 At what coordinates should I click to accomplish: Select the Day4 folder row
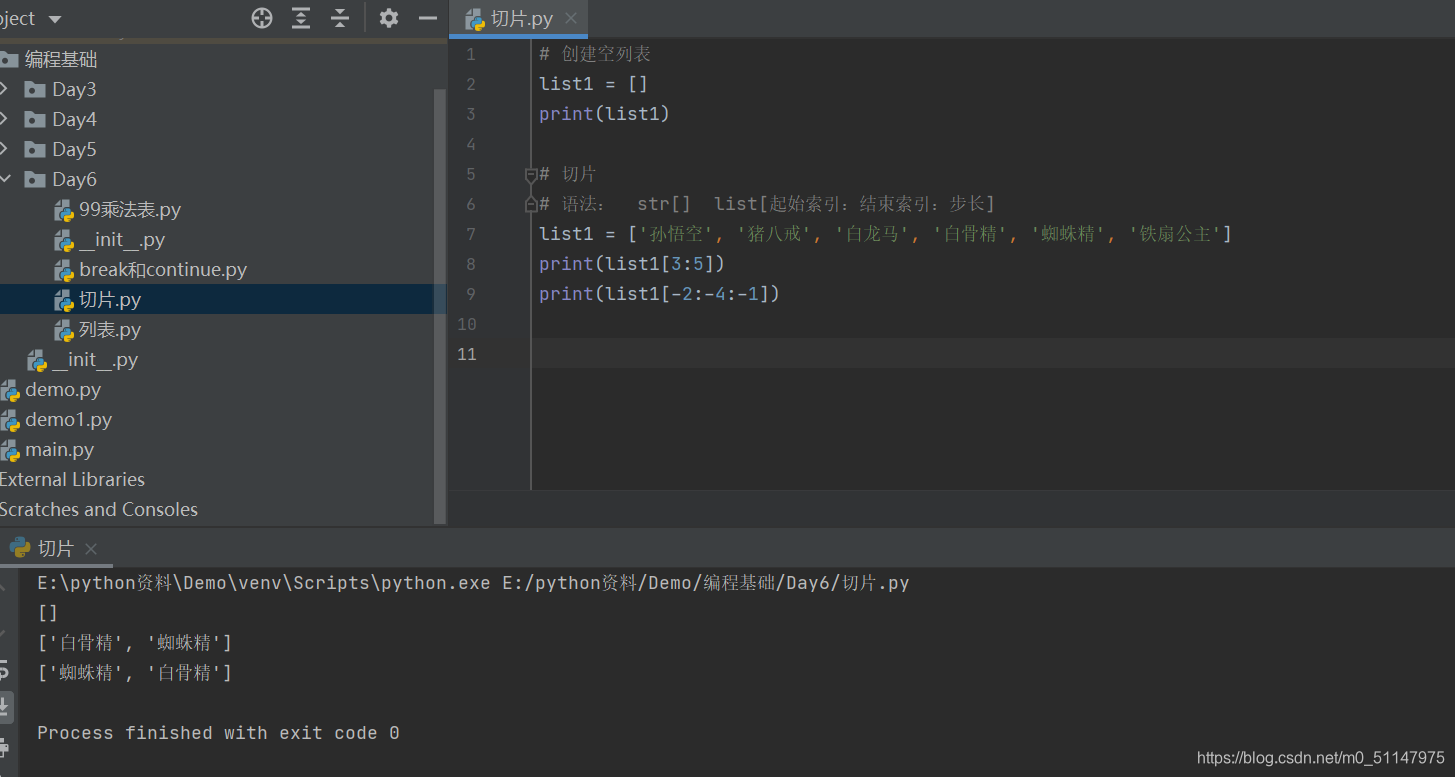click(218, 119)
